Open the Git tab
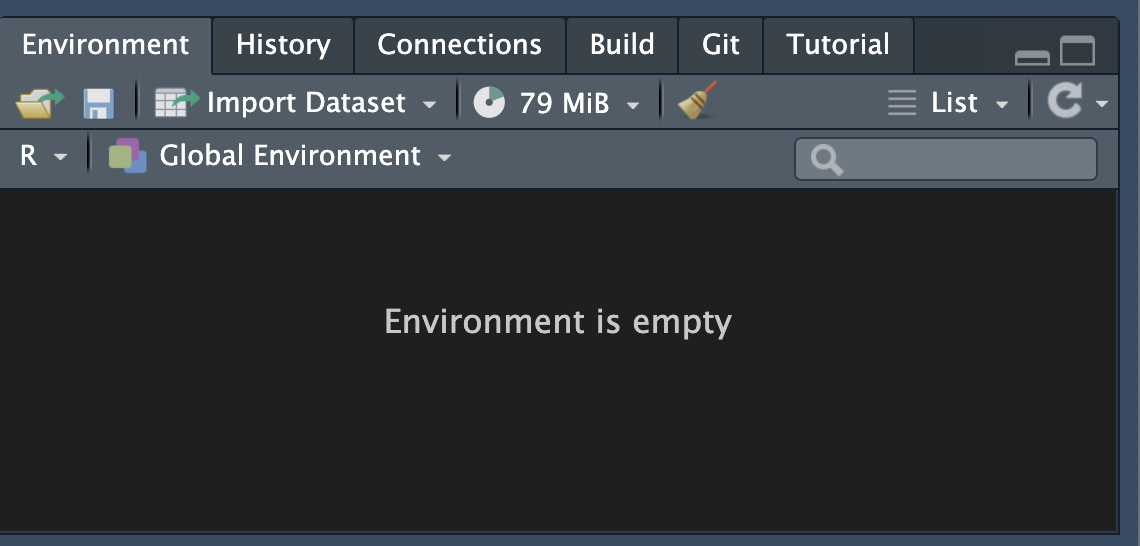The width and height of the screenshot is (1140, 546). coord(720,45)
